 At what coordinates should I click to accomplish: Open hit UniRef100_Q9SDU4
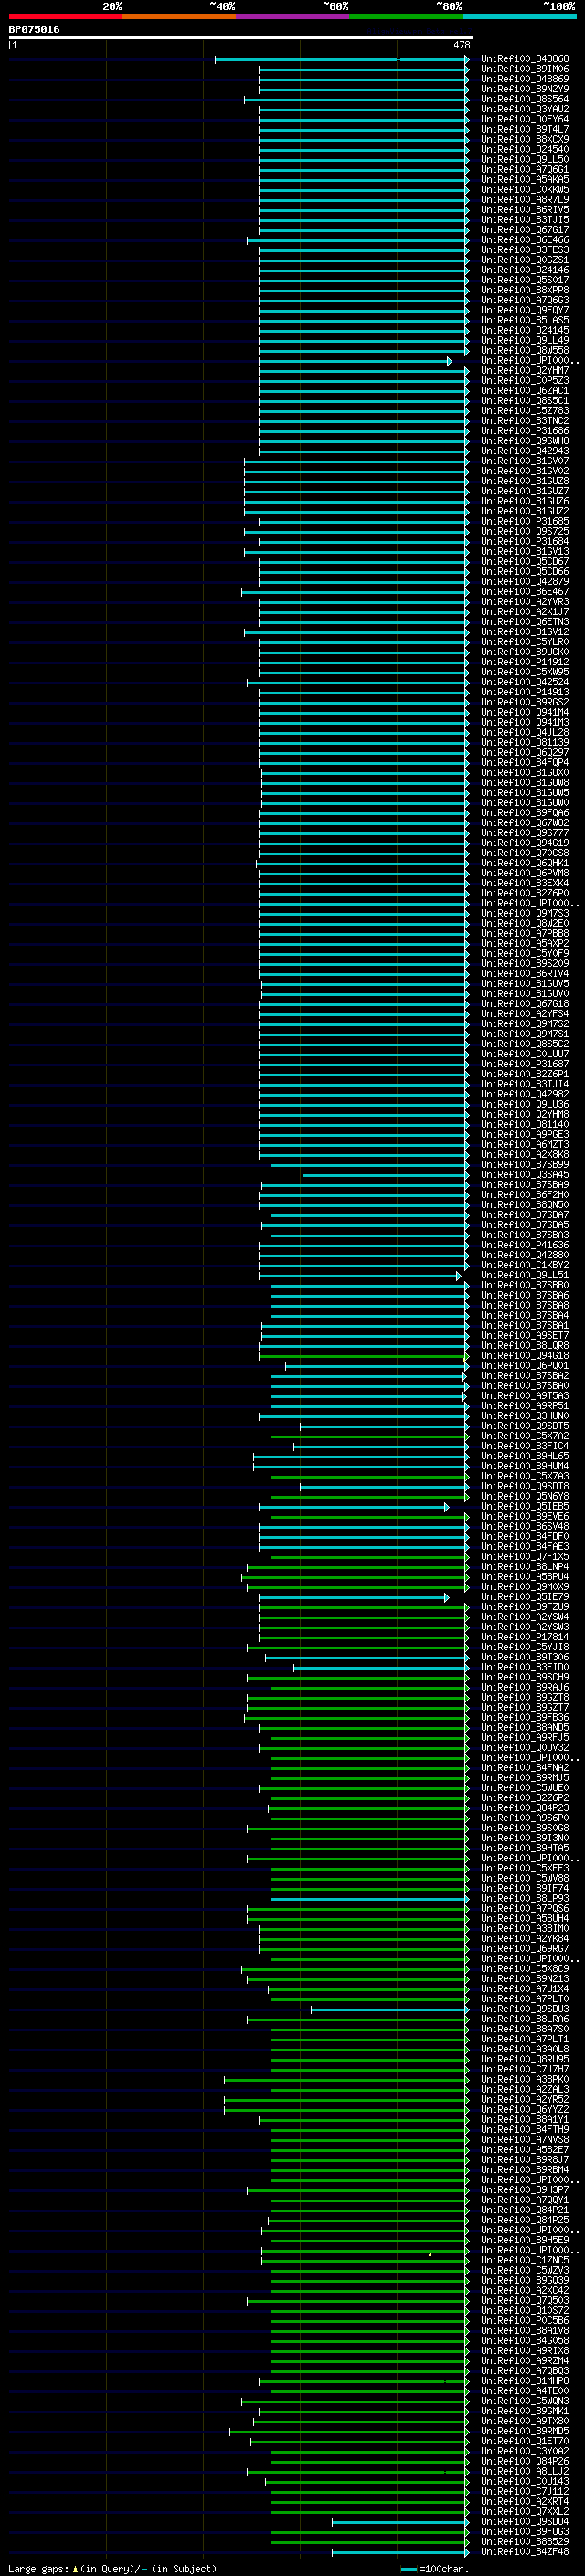(x=524, y=2521)
